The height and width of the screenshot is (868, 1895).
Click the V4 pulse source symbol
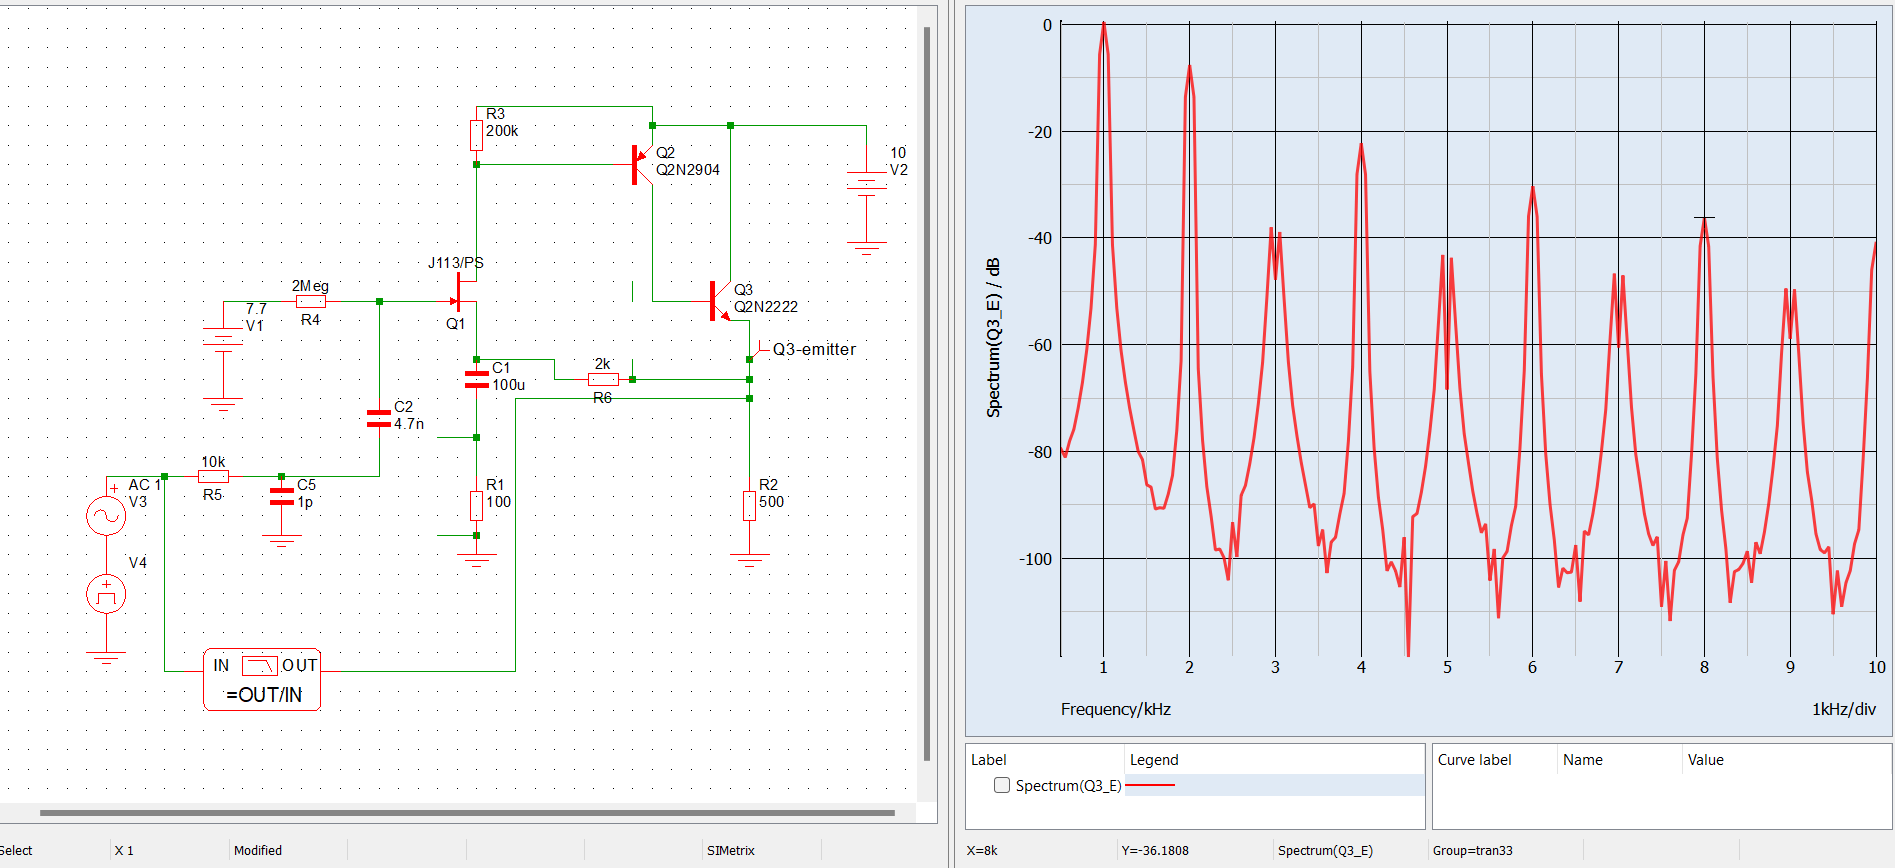tap(106, 594)
